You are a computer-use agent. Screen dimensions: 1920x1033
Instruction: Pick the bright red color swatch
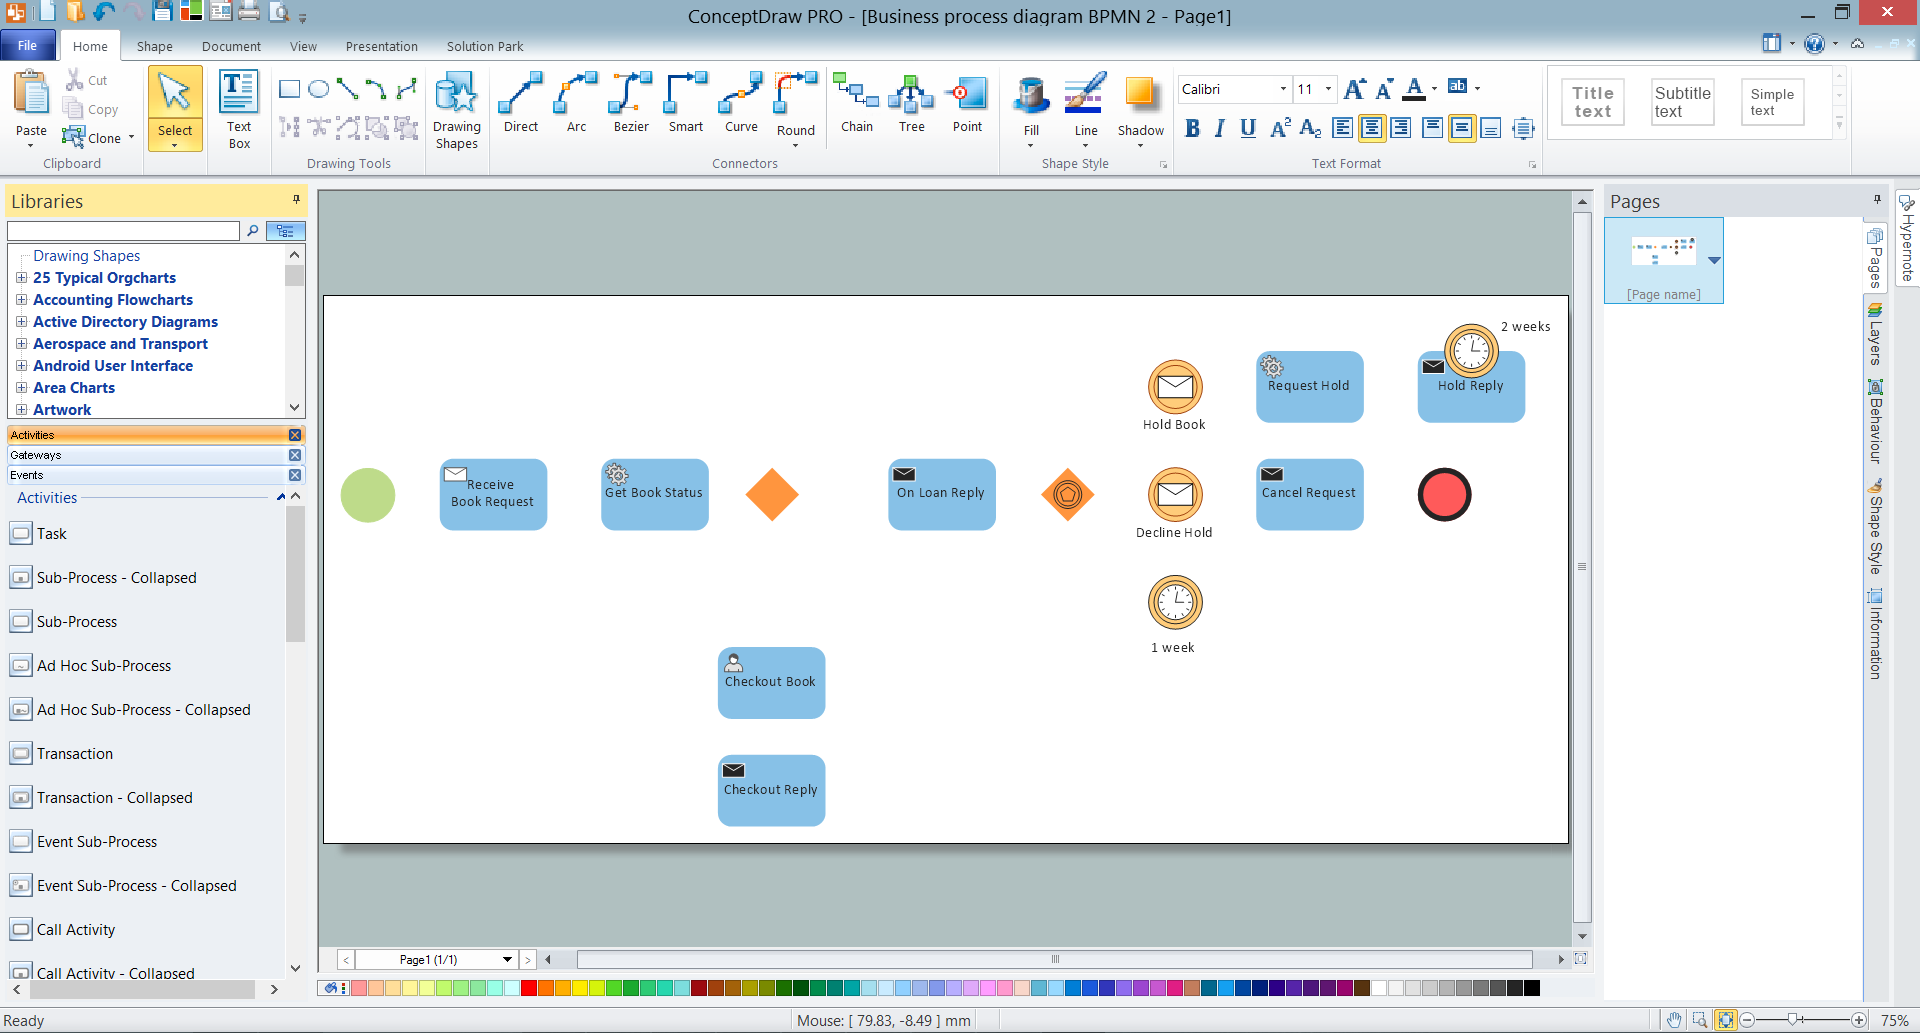coord(529,989)
